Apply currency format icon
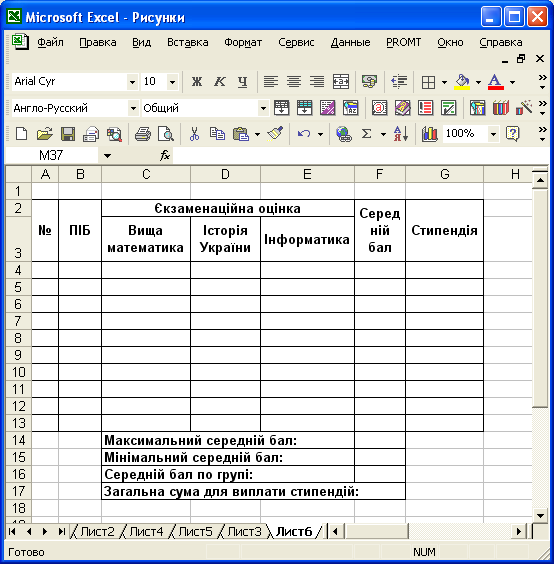554x564 pixels. click(x=369, y=82)
